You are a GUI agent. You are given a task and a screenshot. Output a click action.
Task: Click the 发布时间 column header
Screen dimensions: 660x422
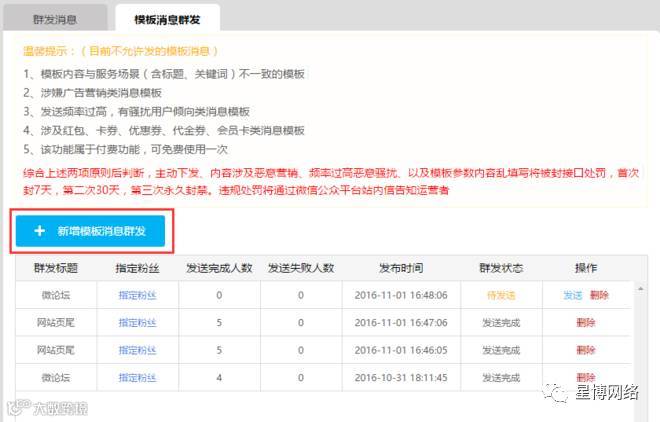401,268
